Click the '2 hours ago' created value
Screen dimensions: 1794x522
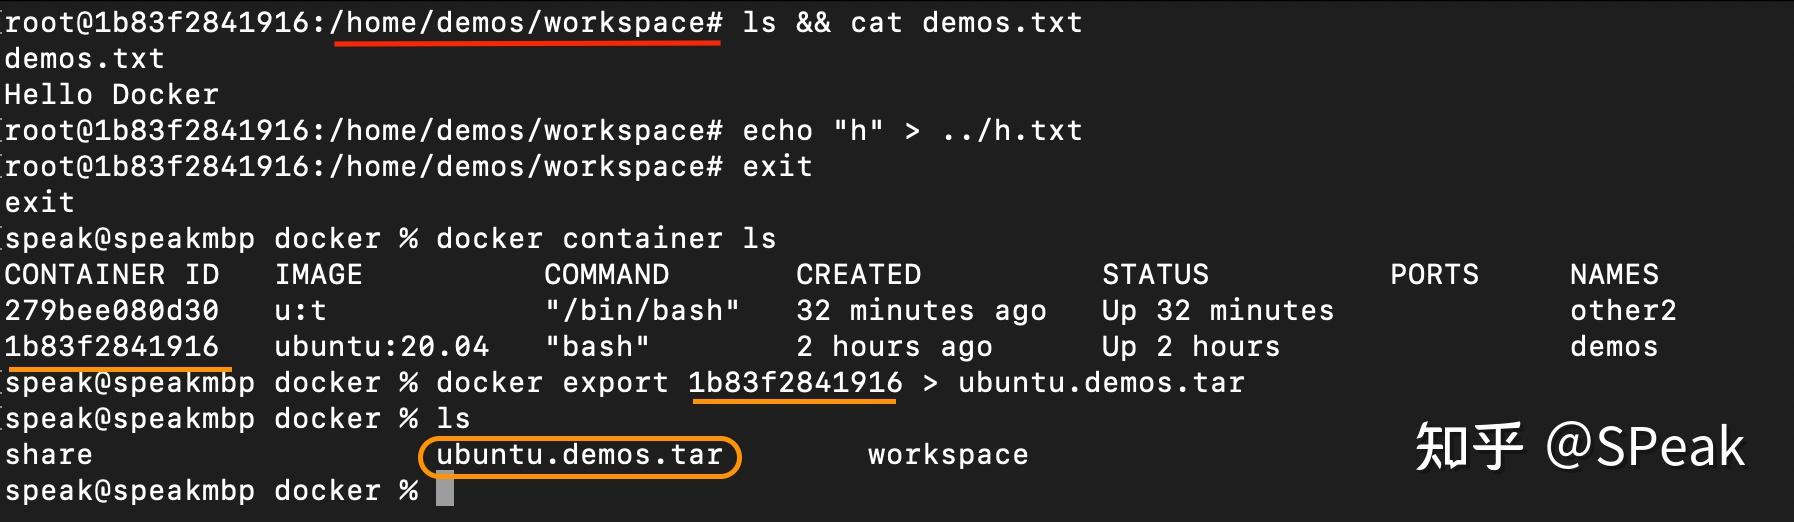(895, 347)
